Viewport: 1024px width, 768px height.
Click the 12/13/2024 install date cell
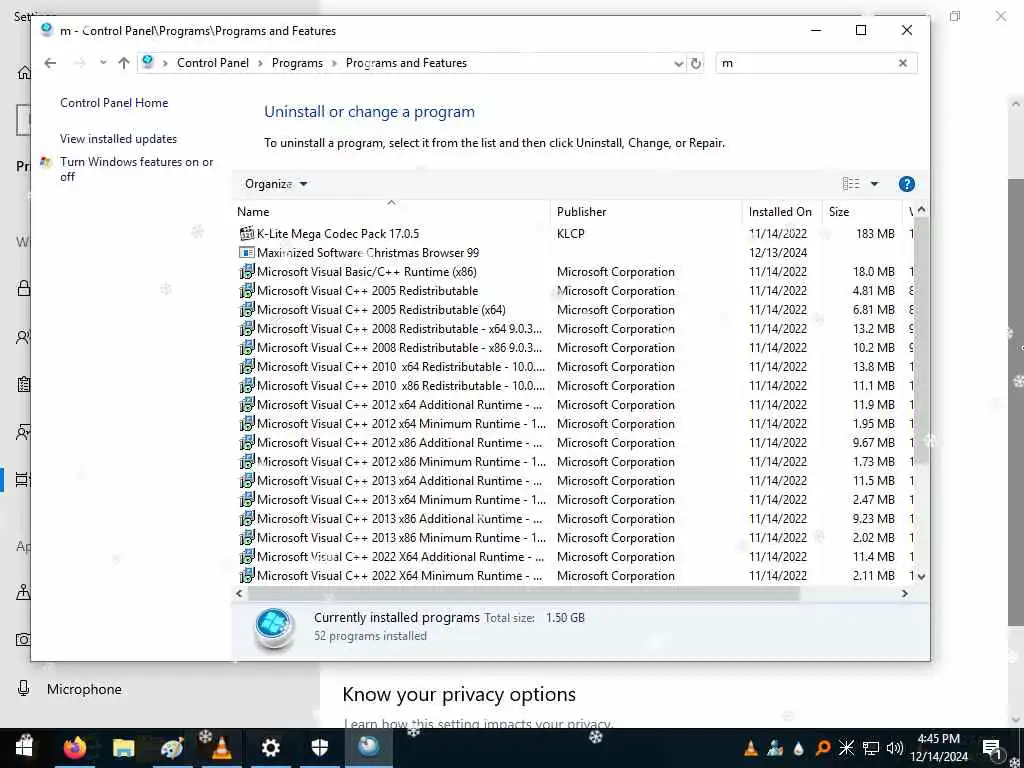(778, 253)
